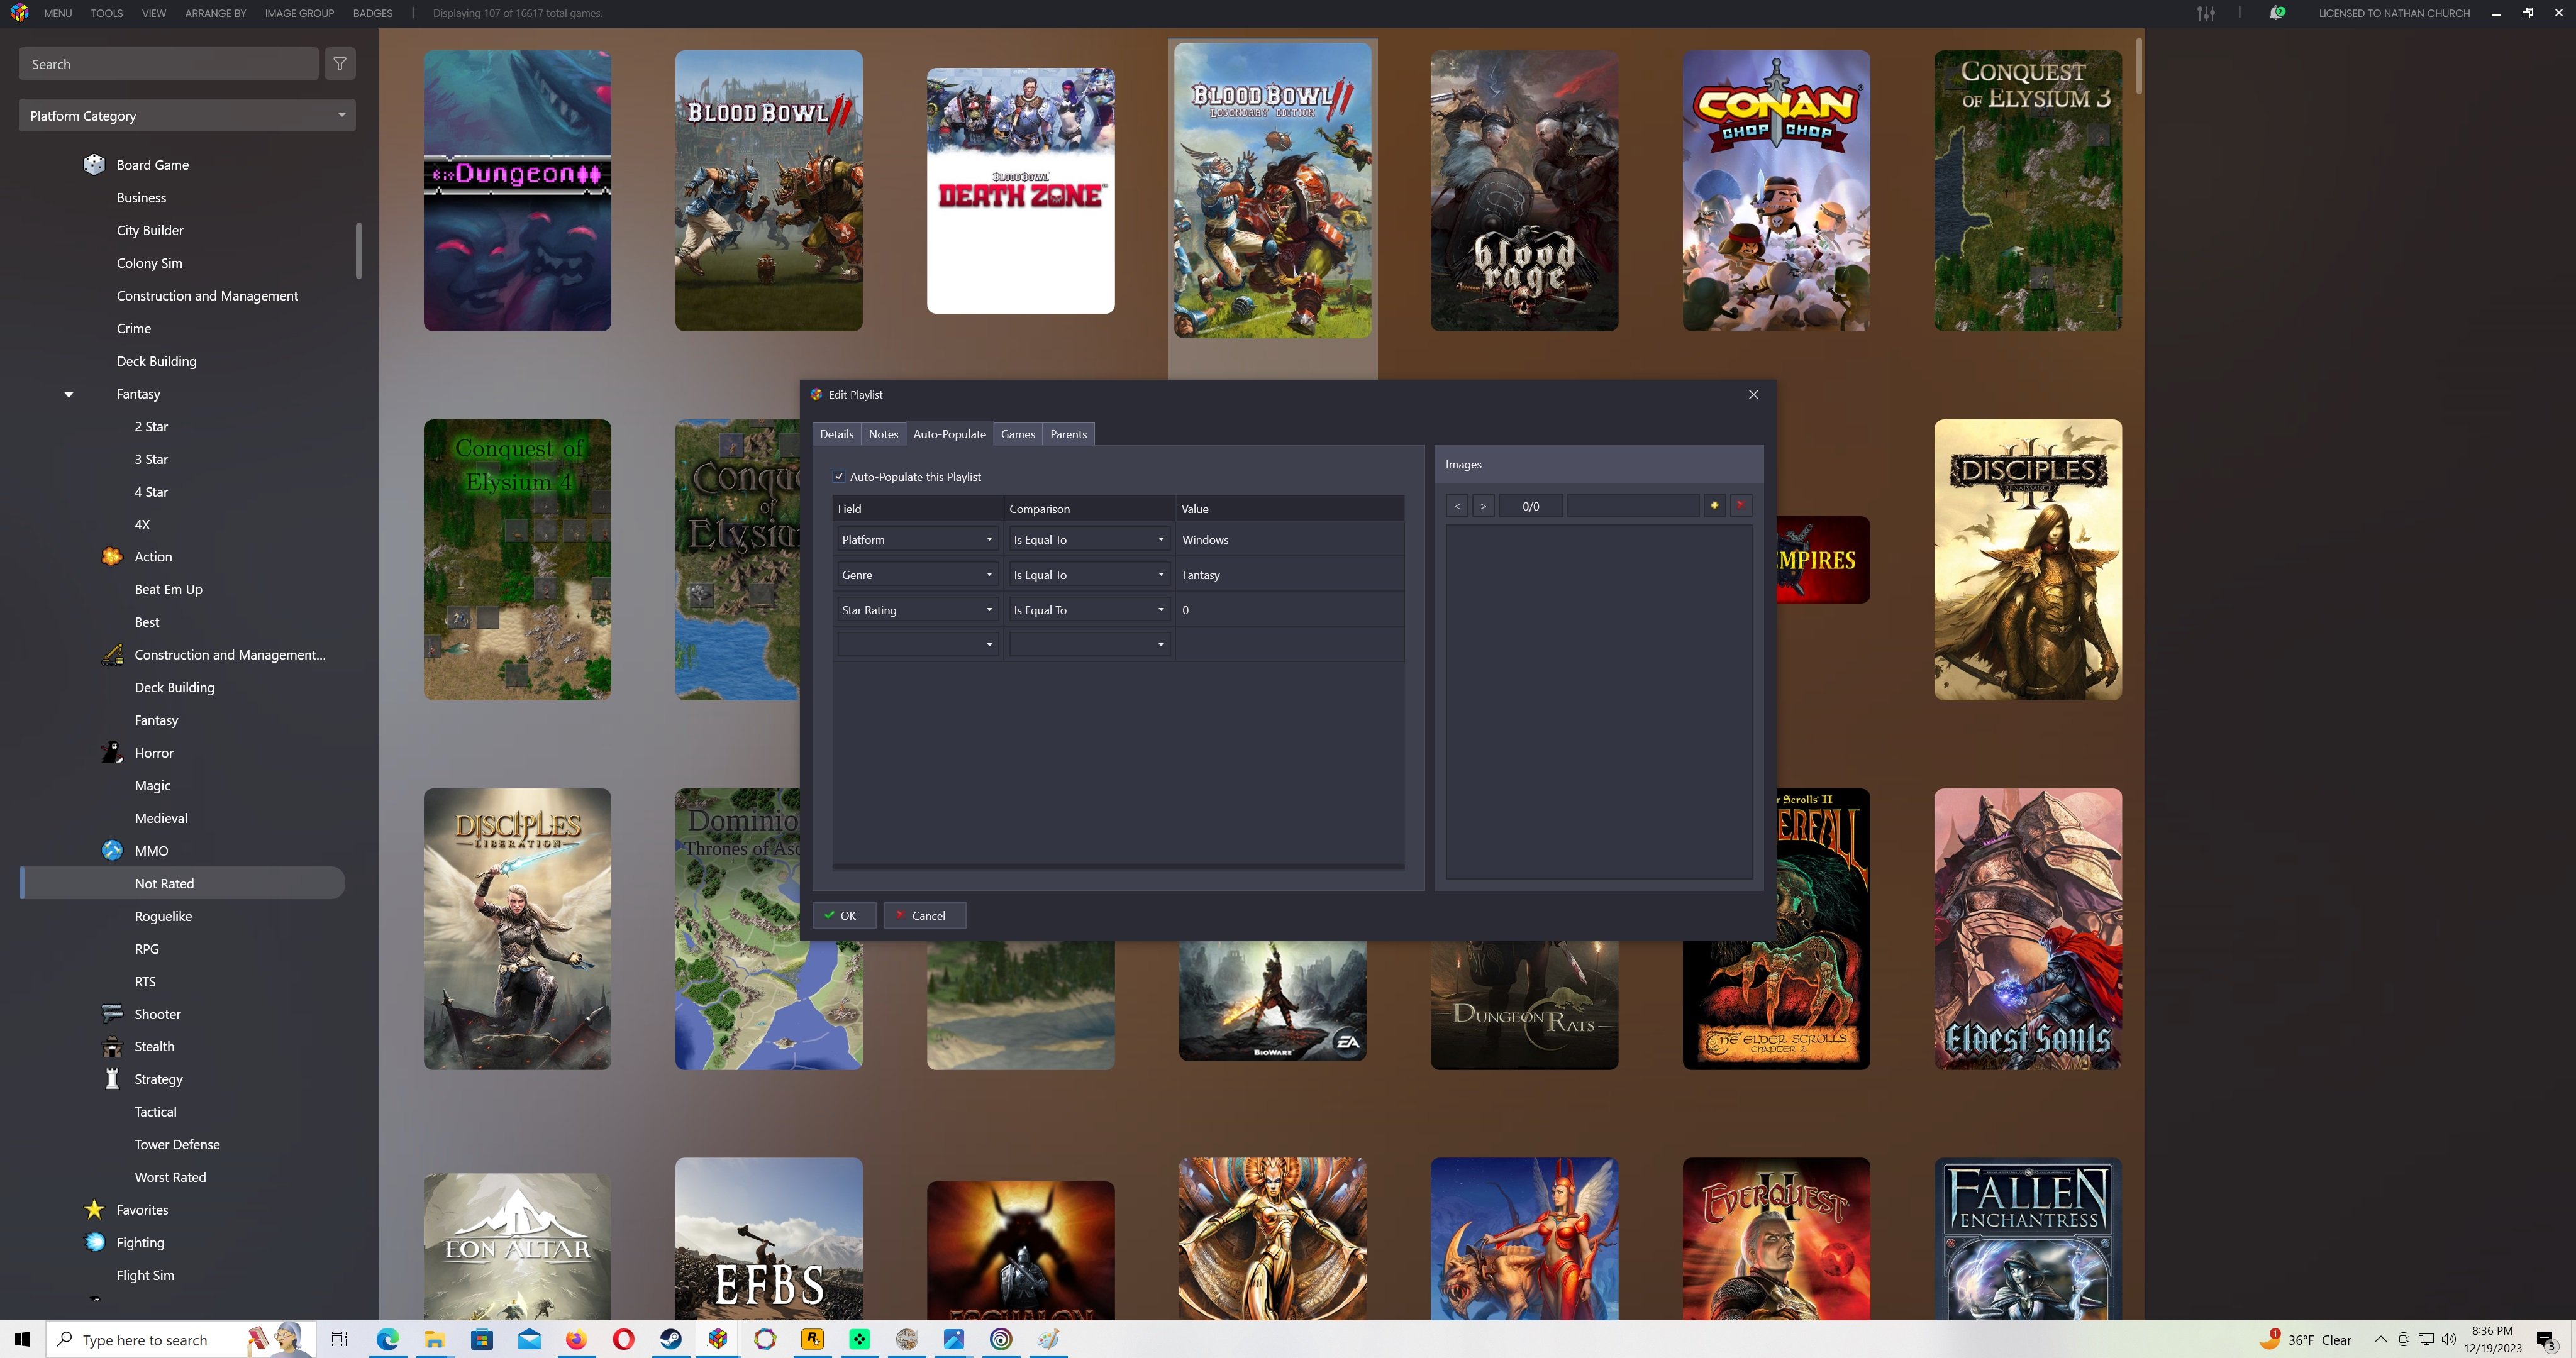Screen dimensions: 2576x1358
Task: Switch to the Details tab
Action: [x=836, y=434]
